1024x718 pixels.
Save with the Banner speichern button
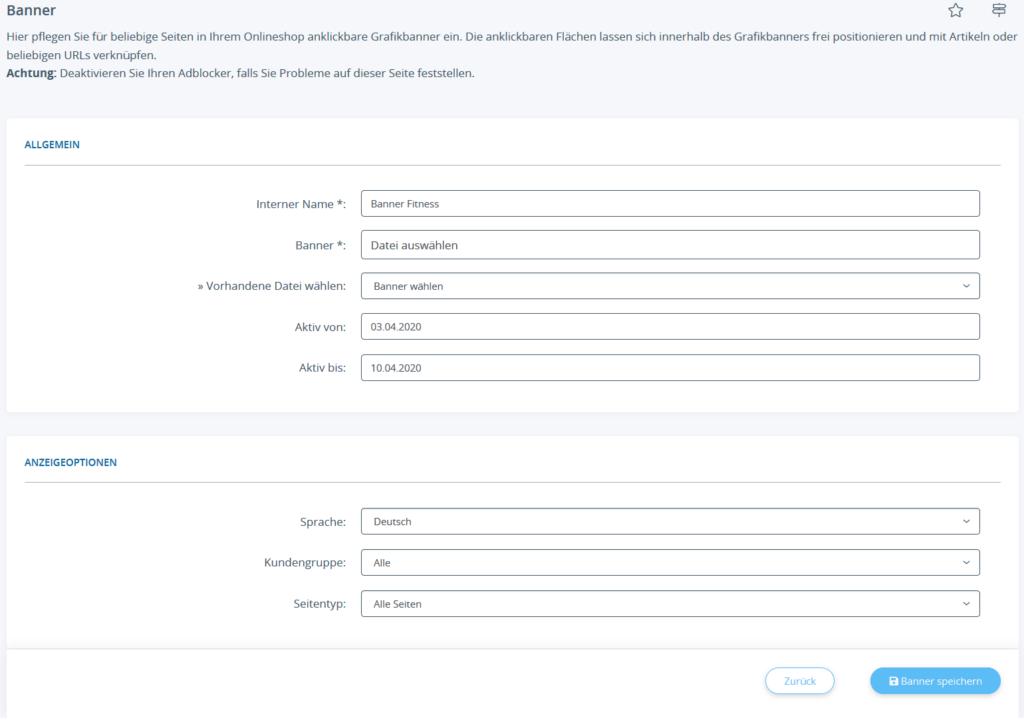935,681
